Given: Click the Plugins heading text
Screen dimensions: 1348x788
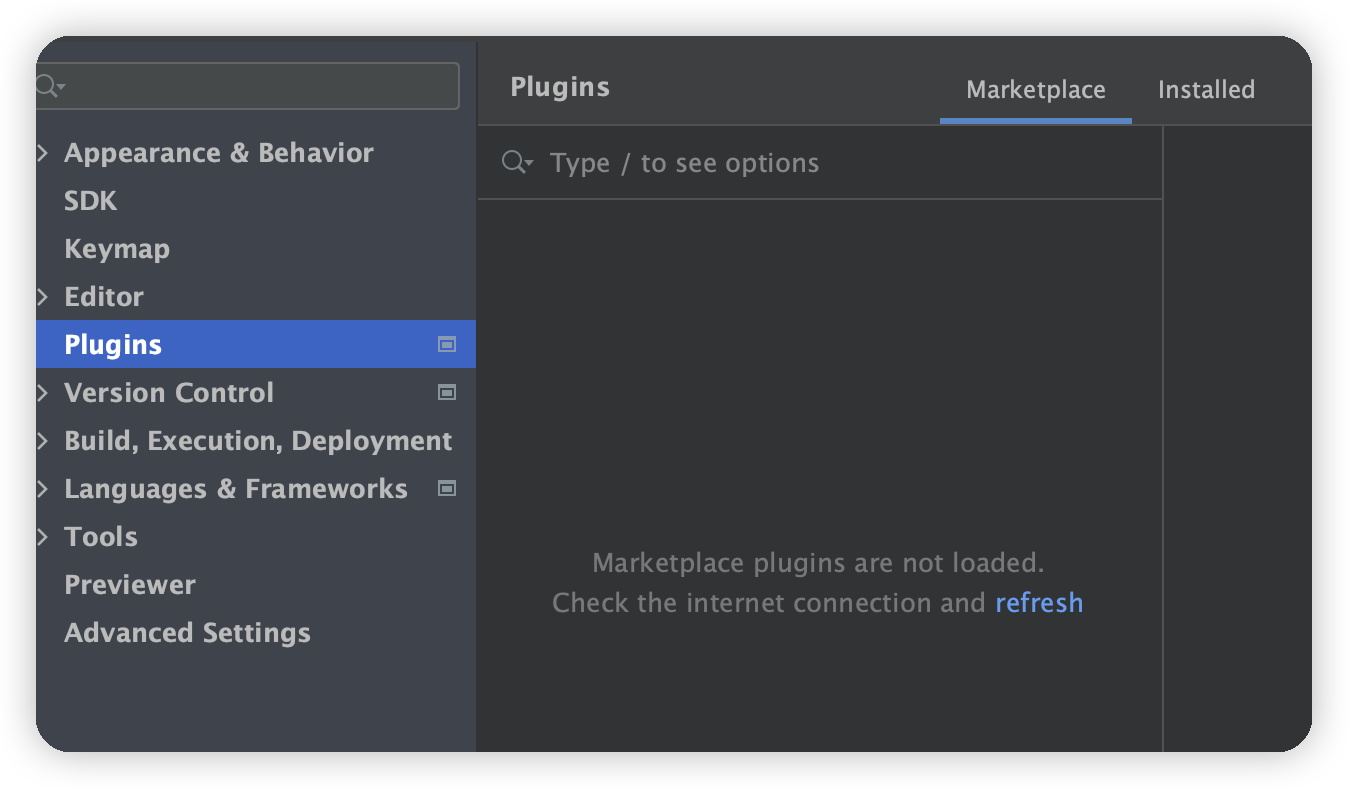Looking at the screenshot, I should (x=560, y=87).
